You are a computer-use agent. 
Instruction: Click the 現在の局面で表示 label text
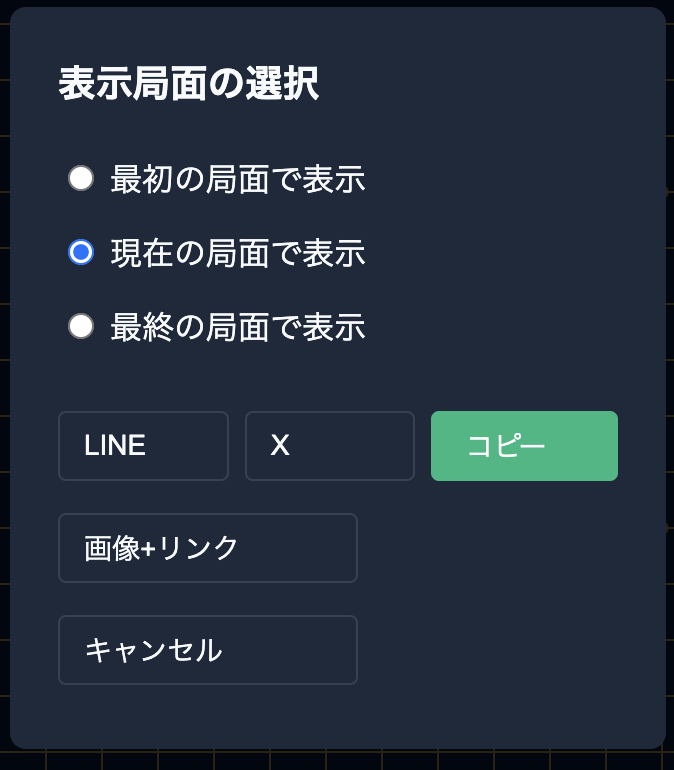pyautogui.click(x=238, y=253)
